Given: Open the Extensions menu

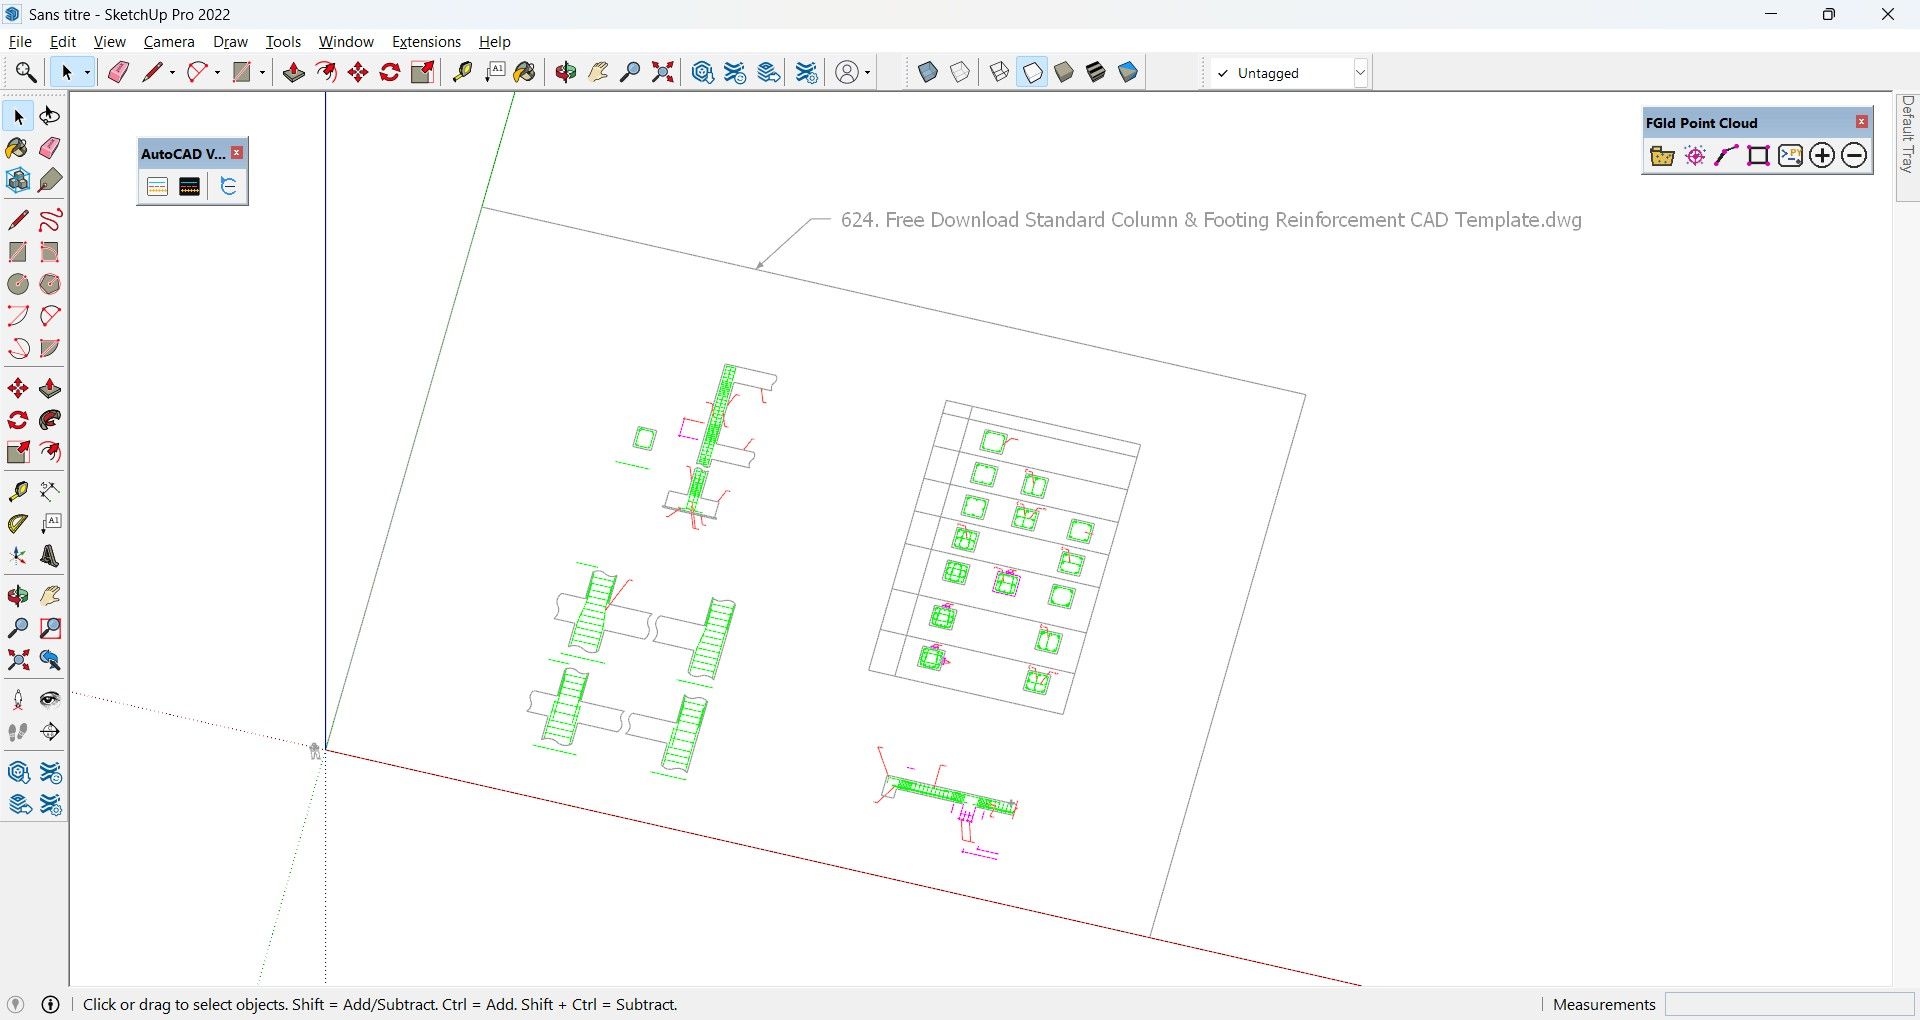Looking at the screenshot, I should 426,42.
